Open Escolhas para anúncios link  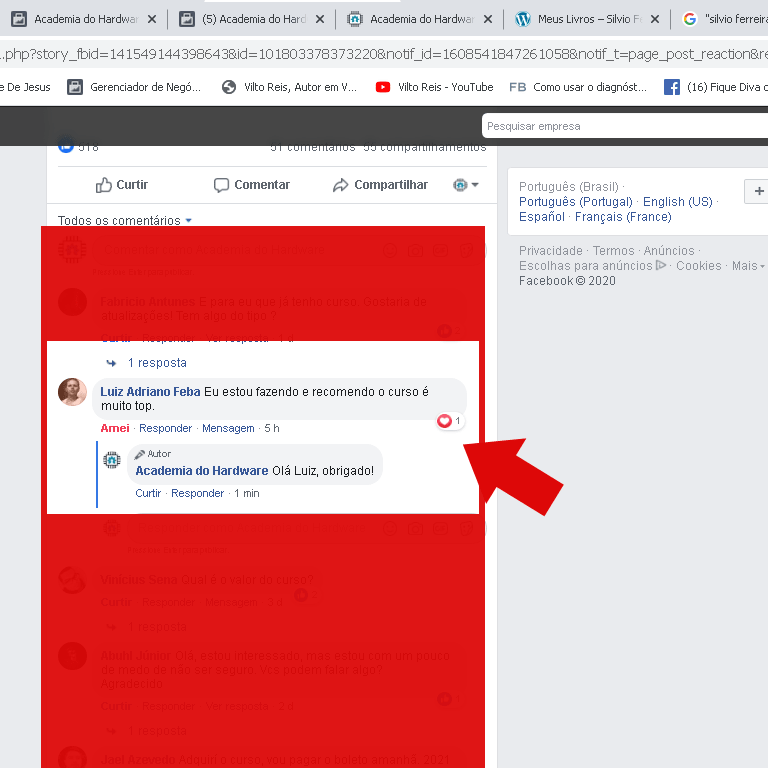592,265
